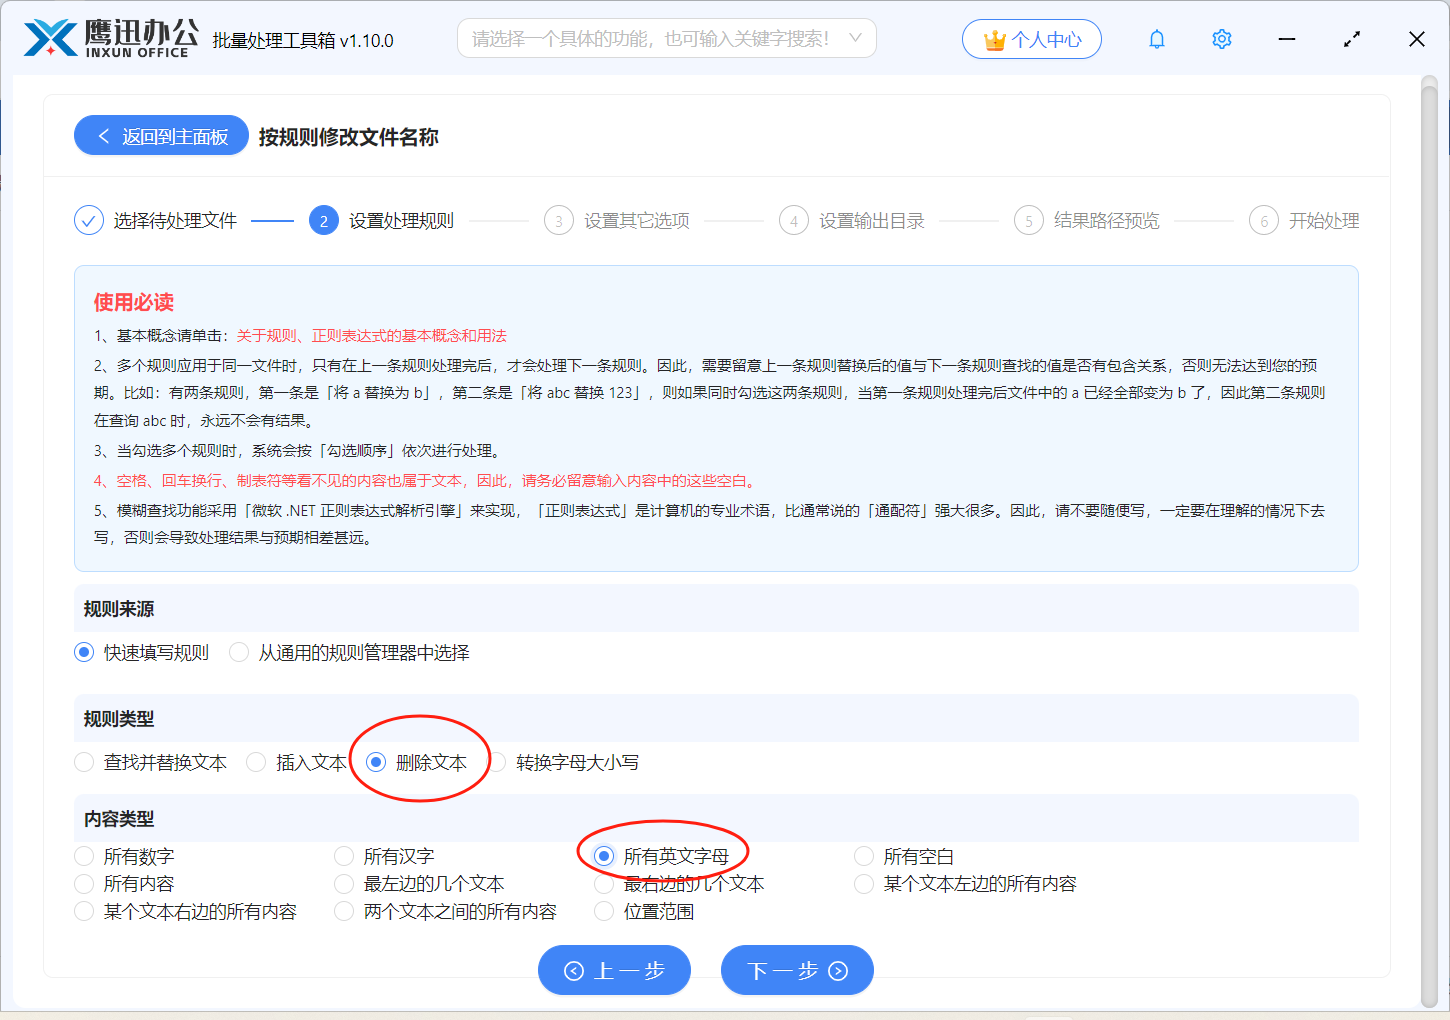Open the function search dropdown arrow
The height and width of the screenshot is (1020, 1450).
point(855,38)
